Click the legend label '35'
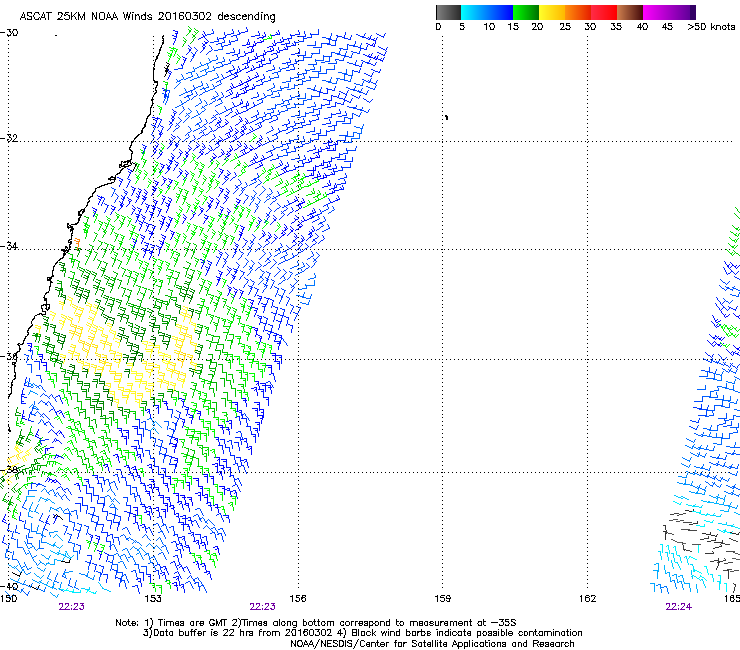 coord(616,27)
